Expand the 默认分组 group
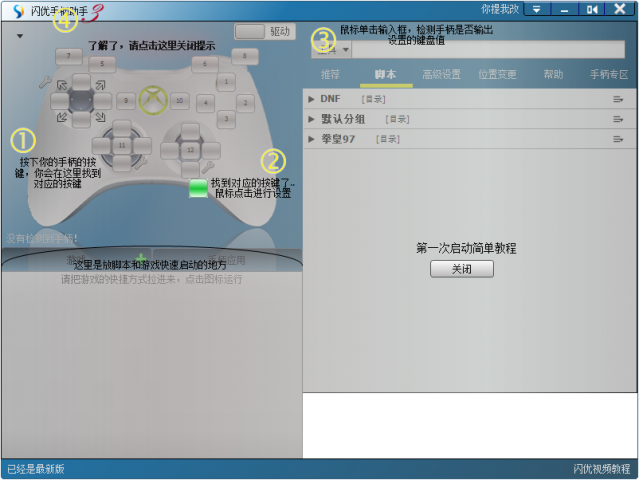Image resolution: width=639 pixels, height=480 pixels. click(312, 119)
